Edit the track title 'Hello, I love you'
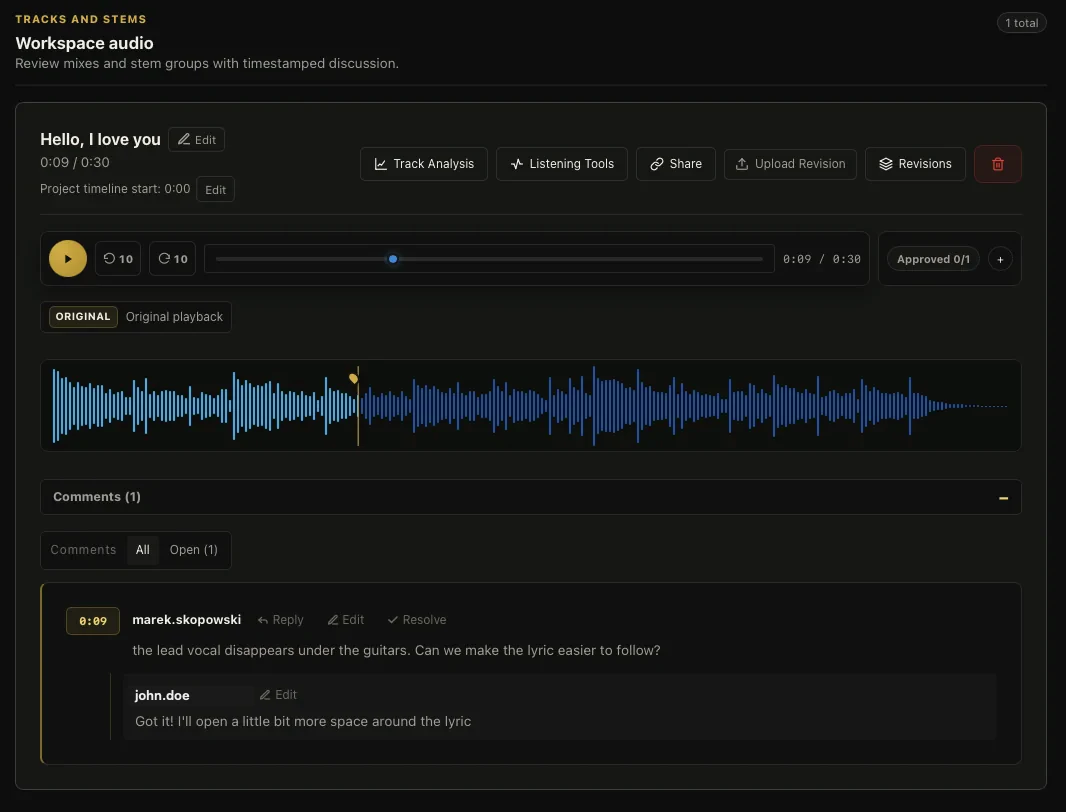 196,139
